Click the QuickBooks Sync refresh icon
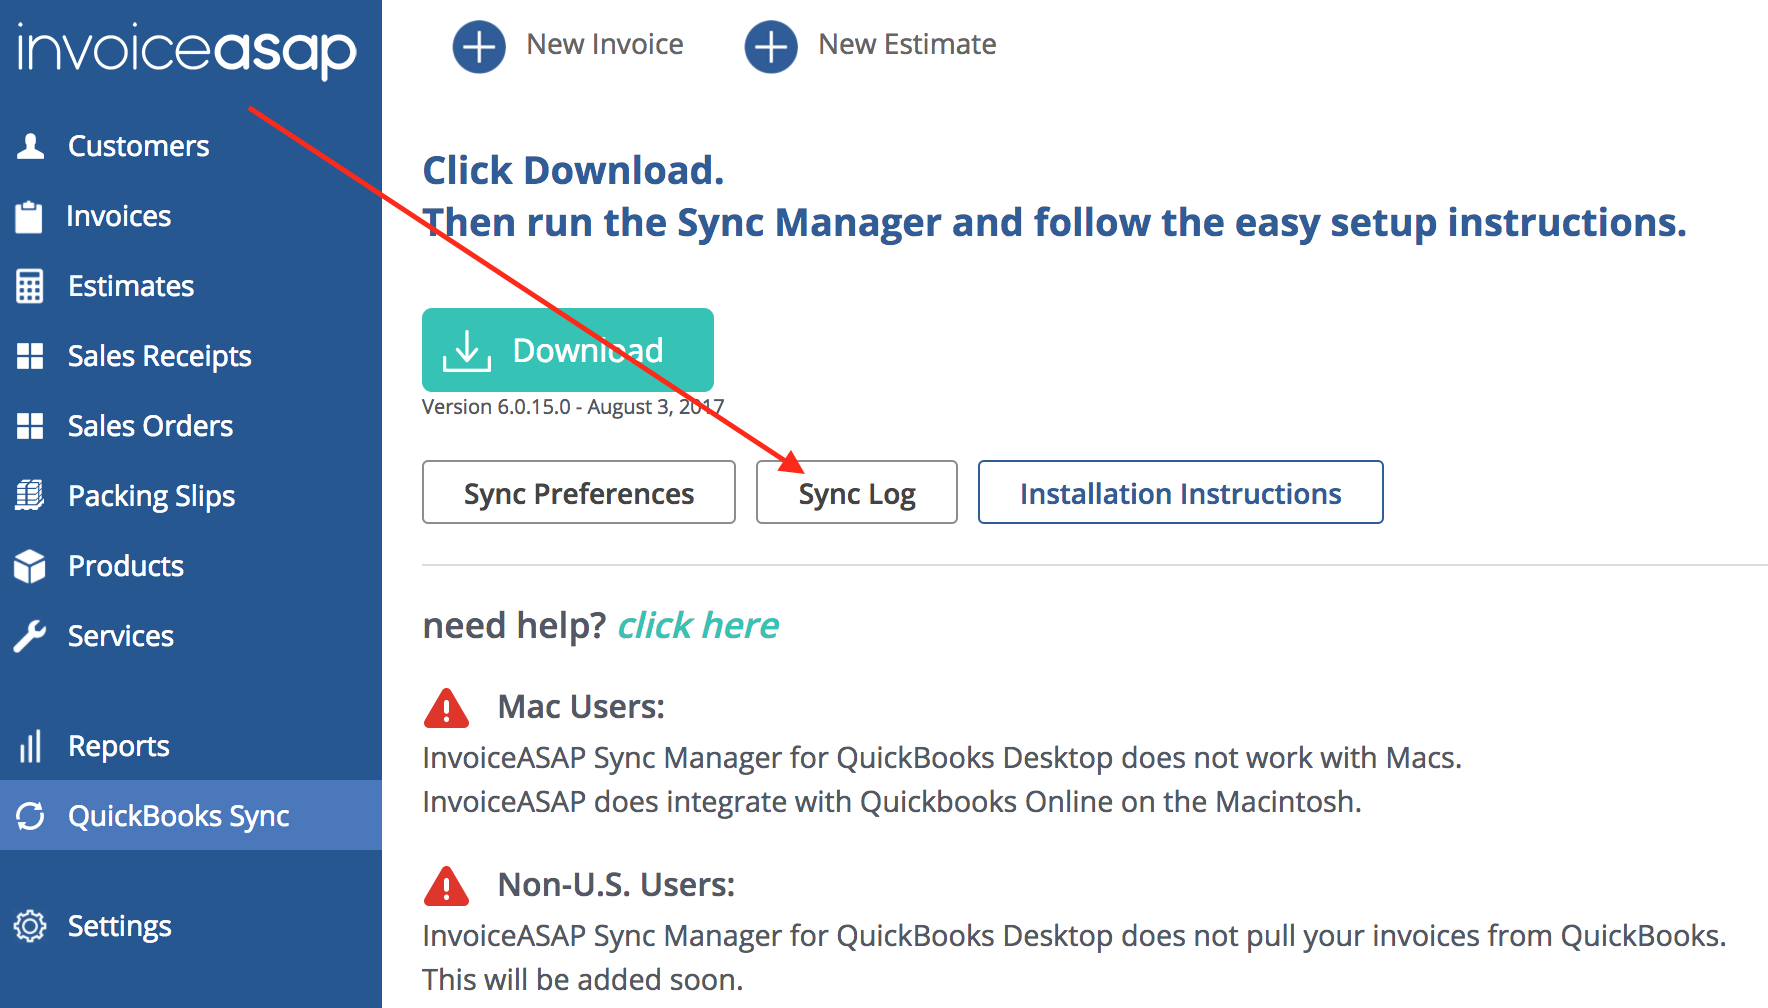 30,816
